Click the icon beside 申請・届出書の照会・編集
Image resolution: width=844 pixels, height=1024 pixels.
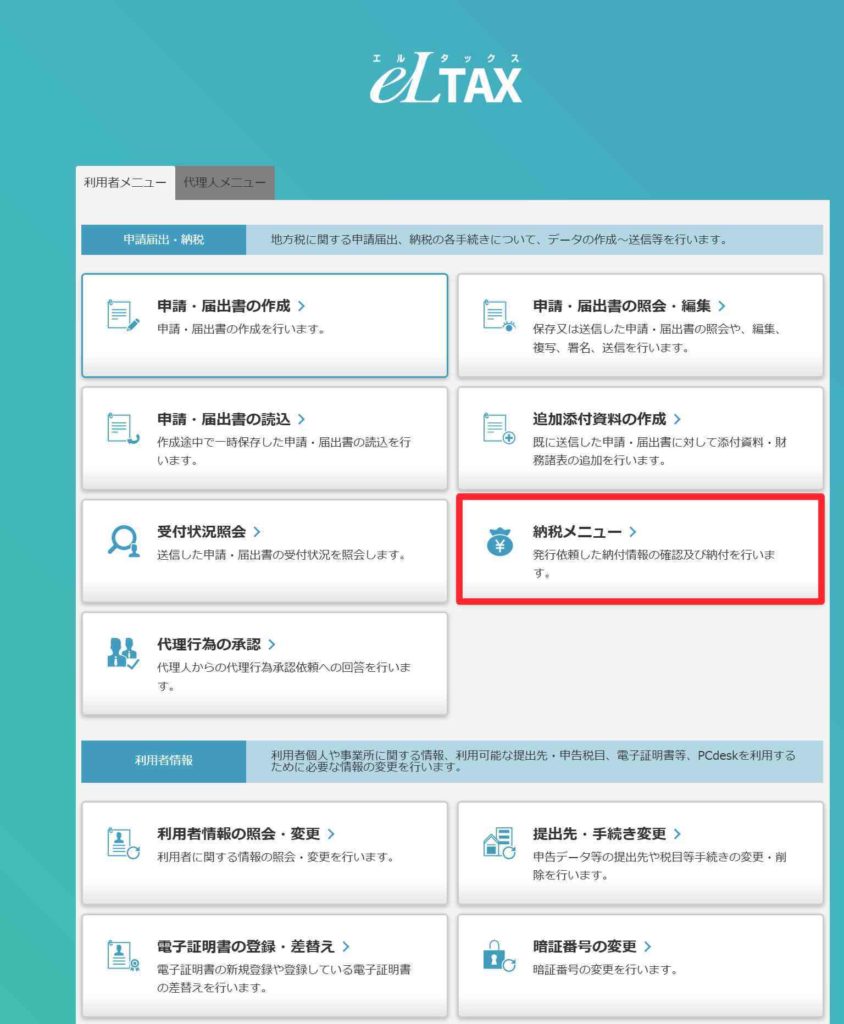pyautogui.click(x=498, y=315)
